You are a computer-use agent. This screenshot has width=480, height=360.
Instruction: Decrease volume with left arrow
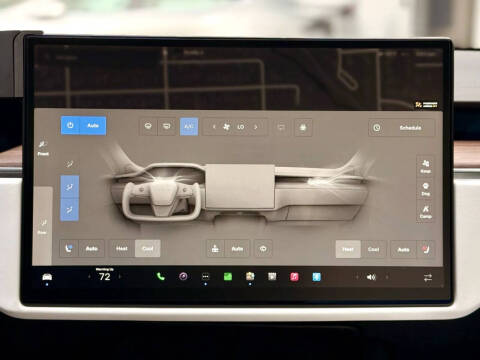tap(357, 277)
